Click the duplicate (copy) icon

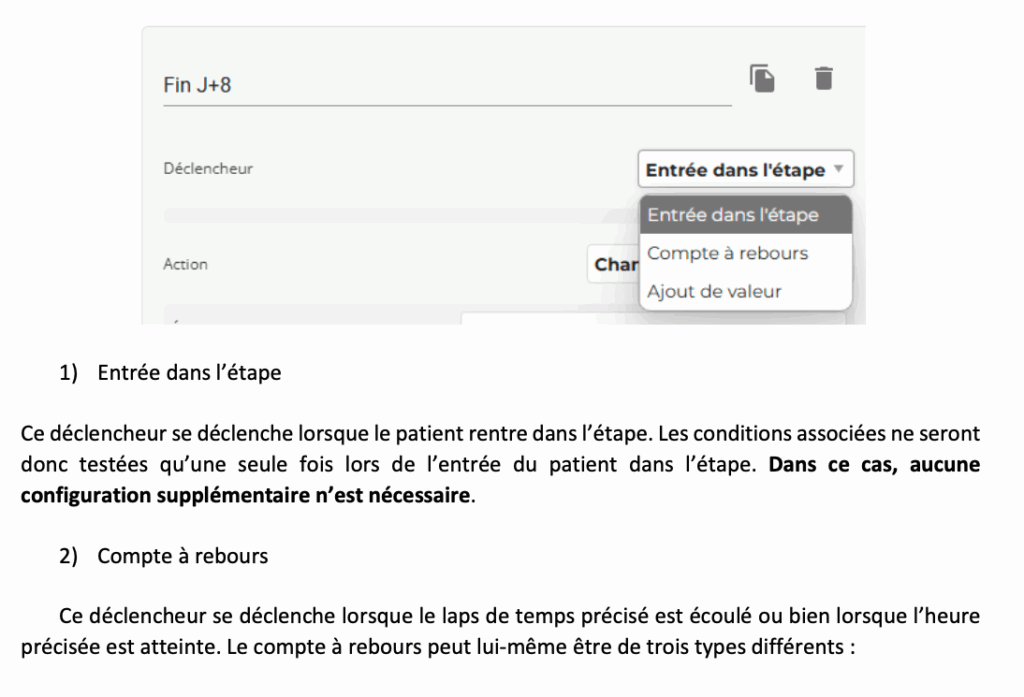click(762, 78)
